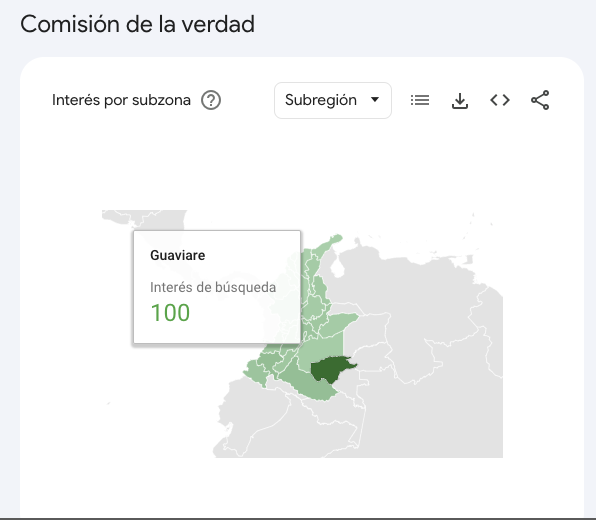Click the Comisión de la verdad heading

coord(137,24)
